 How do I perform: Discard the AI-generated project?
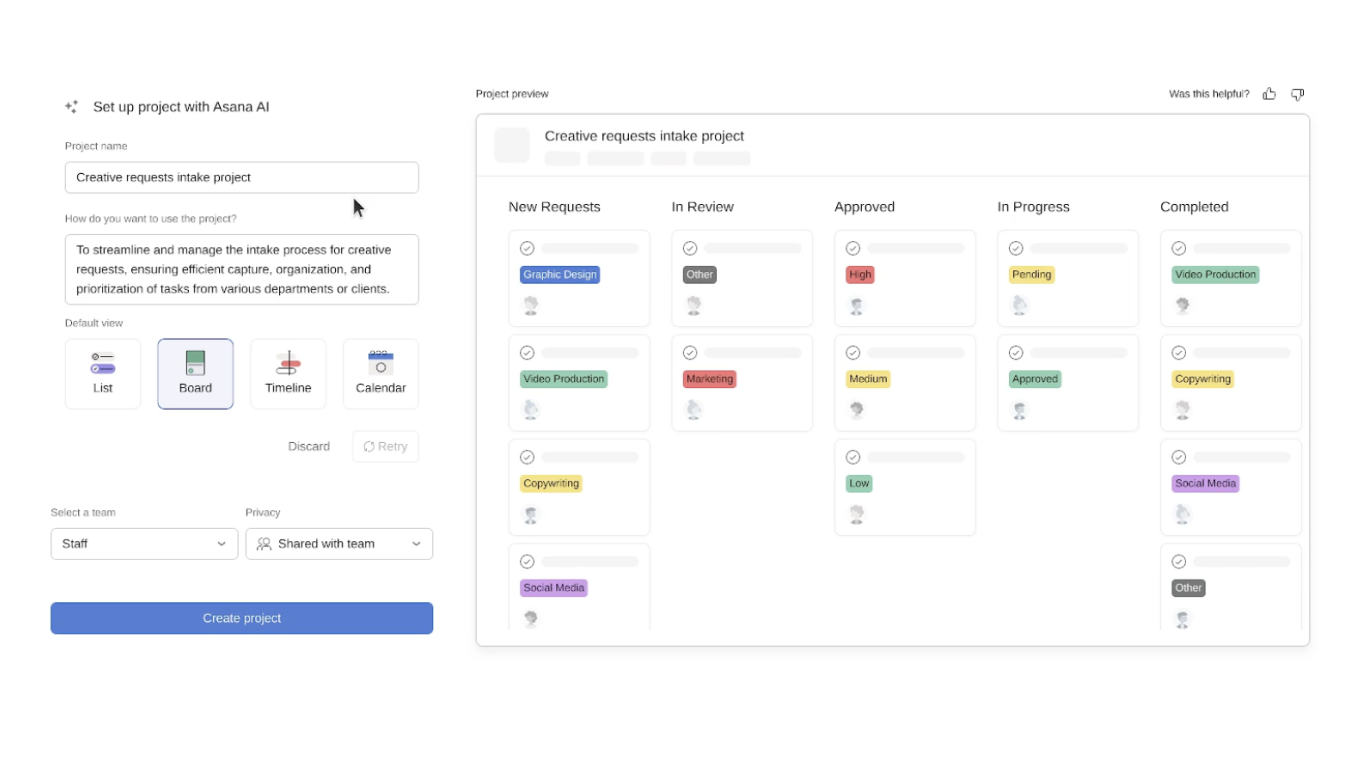click(x=309, y=446)
